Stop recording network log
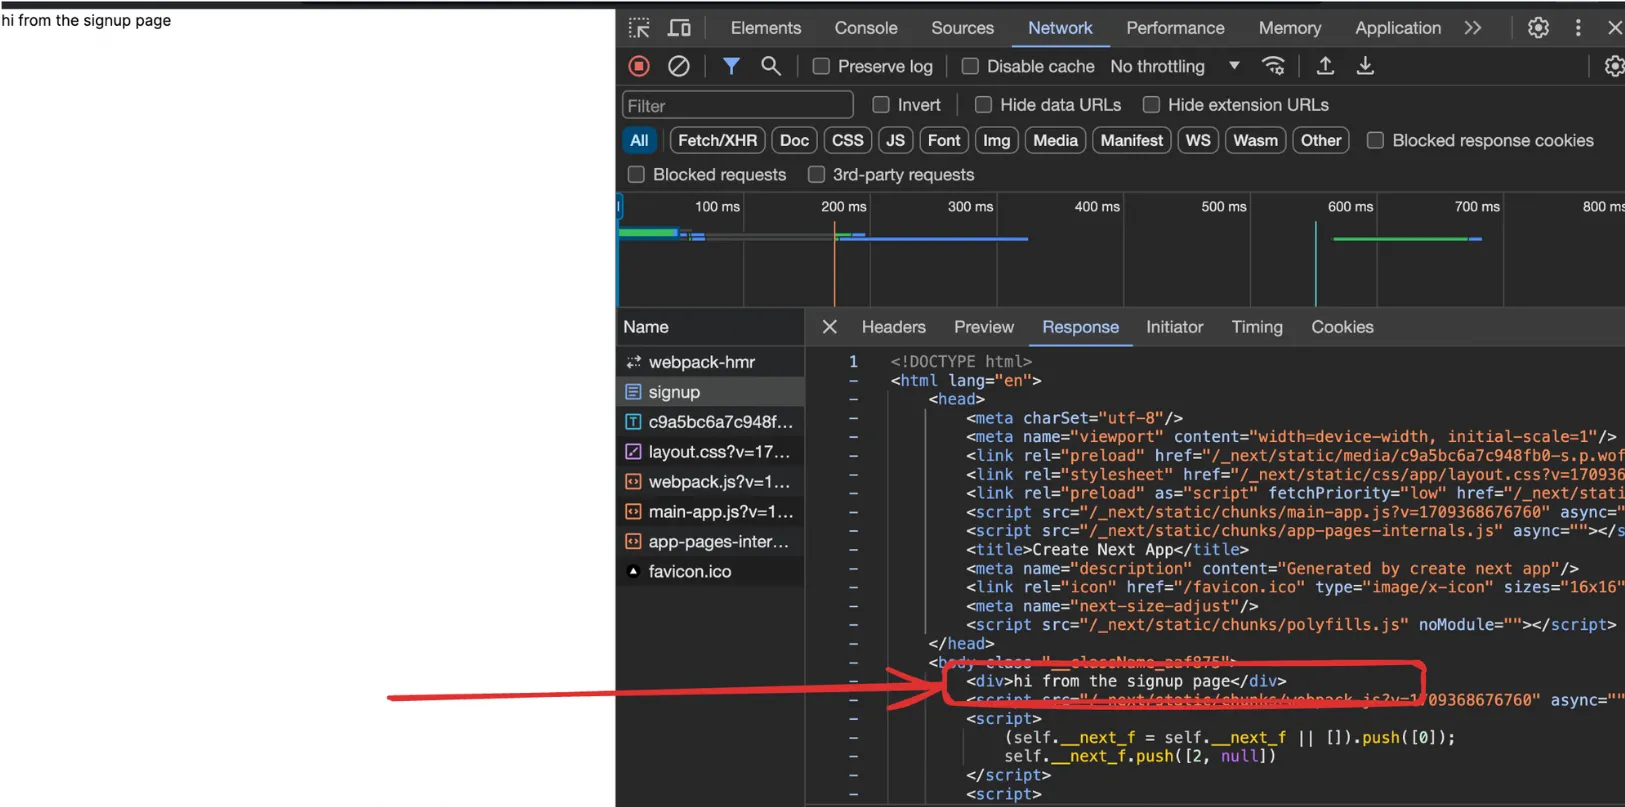 [x=639, y=66]
